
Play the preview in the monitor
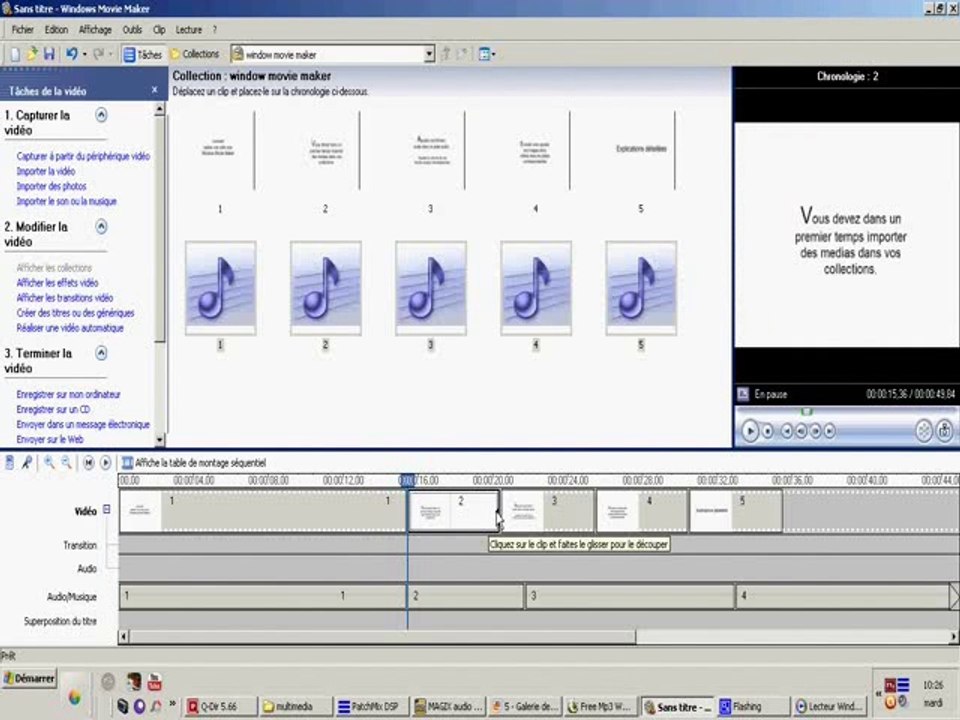[750, 431]
